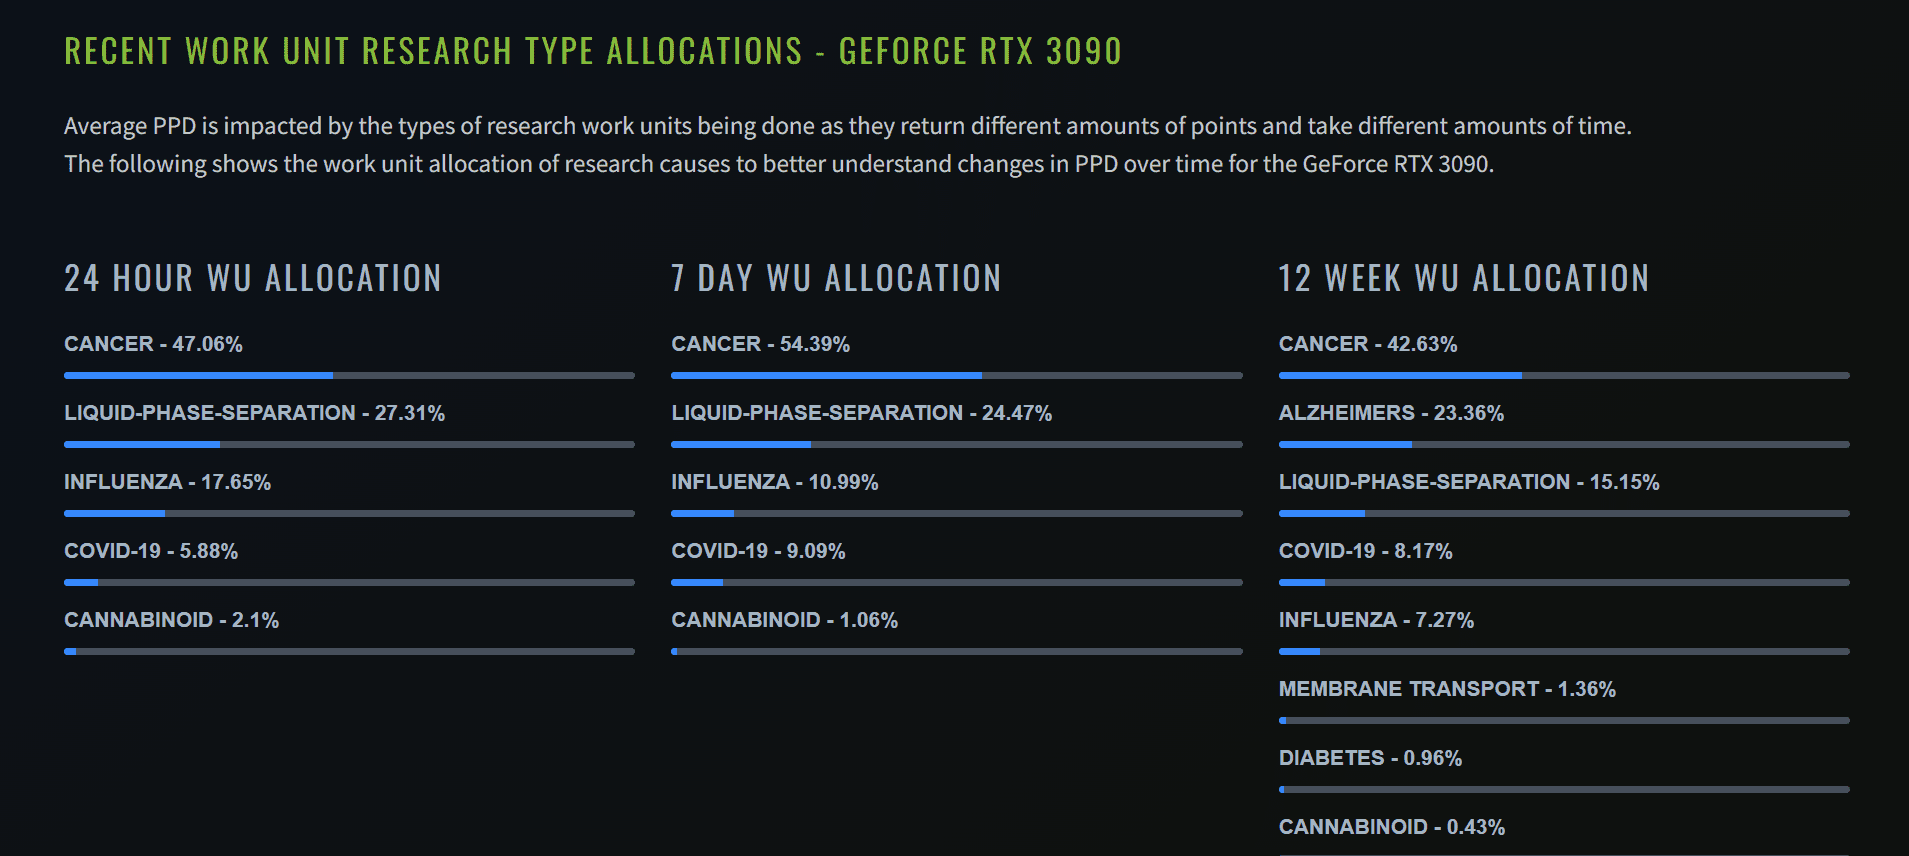This screenshot has height=856, width=1909.
Task: Select the 24 hour Influenza 17.65% label
Action: [x=167, y=482]
